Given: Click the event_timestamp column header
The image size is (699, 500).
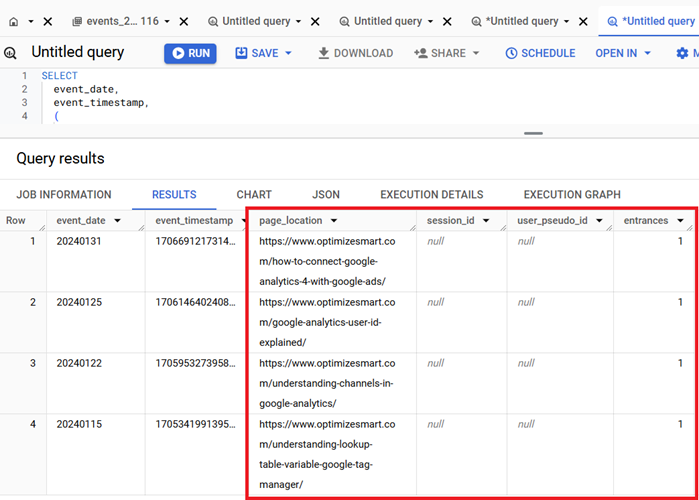Looking at the screenshot, I should (194, 221).
